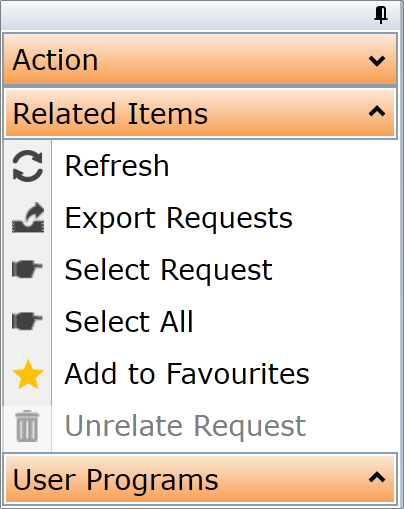Expand the Action section chevron
Screen dimensions: 404x509
click(x=377, y=61)
